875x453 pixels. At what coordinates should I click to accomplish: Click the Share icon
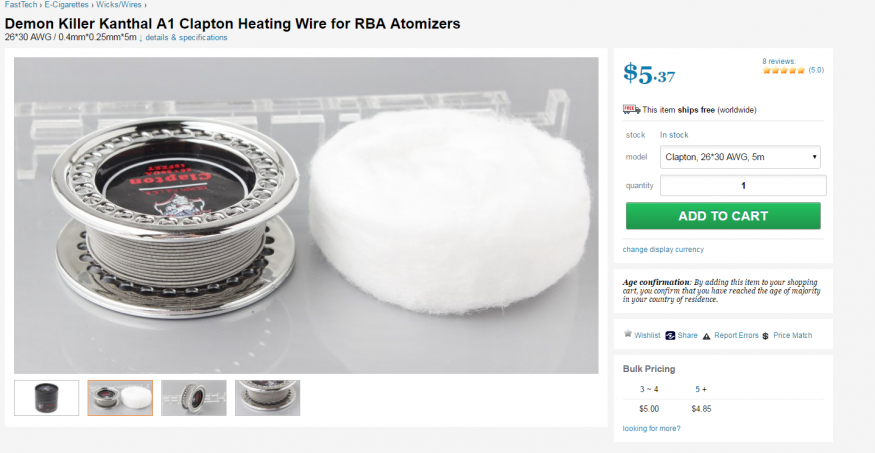670,336
